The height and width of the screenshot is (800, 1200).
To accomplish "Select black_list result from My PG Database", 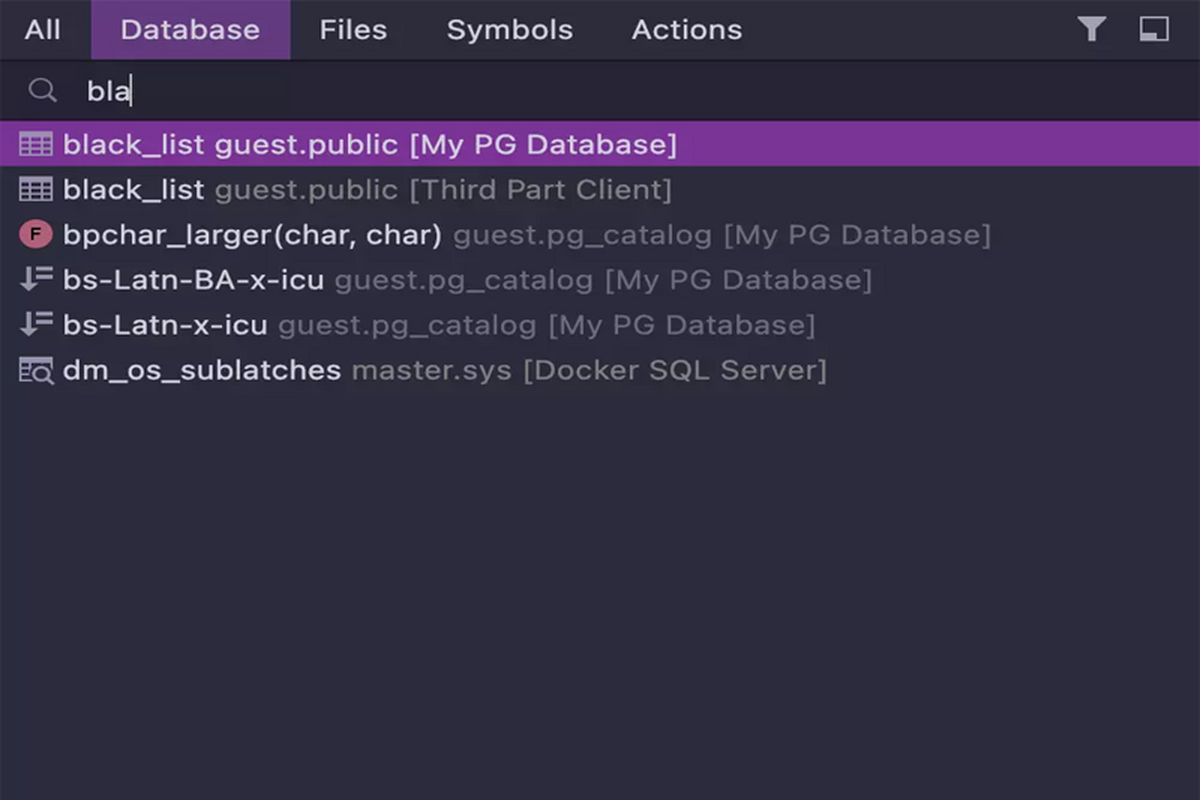I will click(370, 145).
